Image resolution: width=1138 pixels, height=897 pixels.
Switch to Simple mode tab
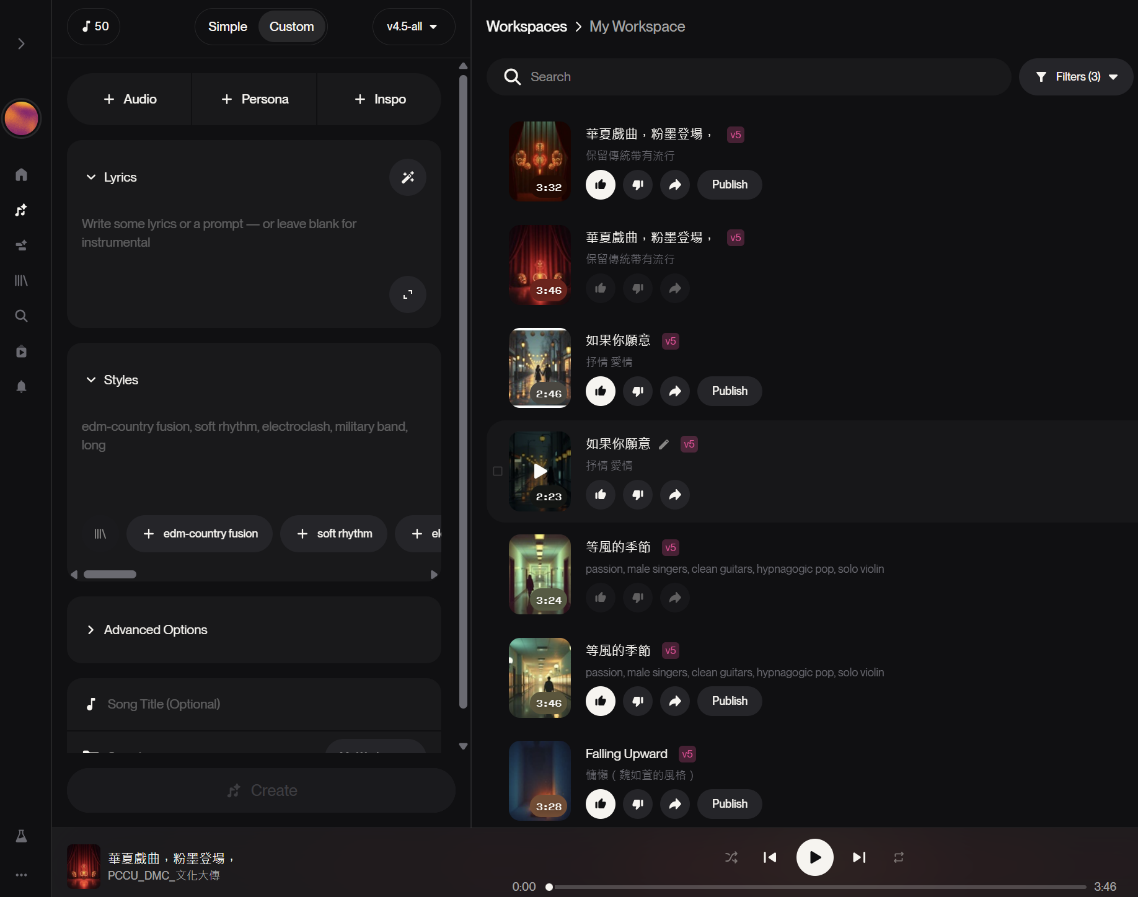click(x=227, y=27)
